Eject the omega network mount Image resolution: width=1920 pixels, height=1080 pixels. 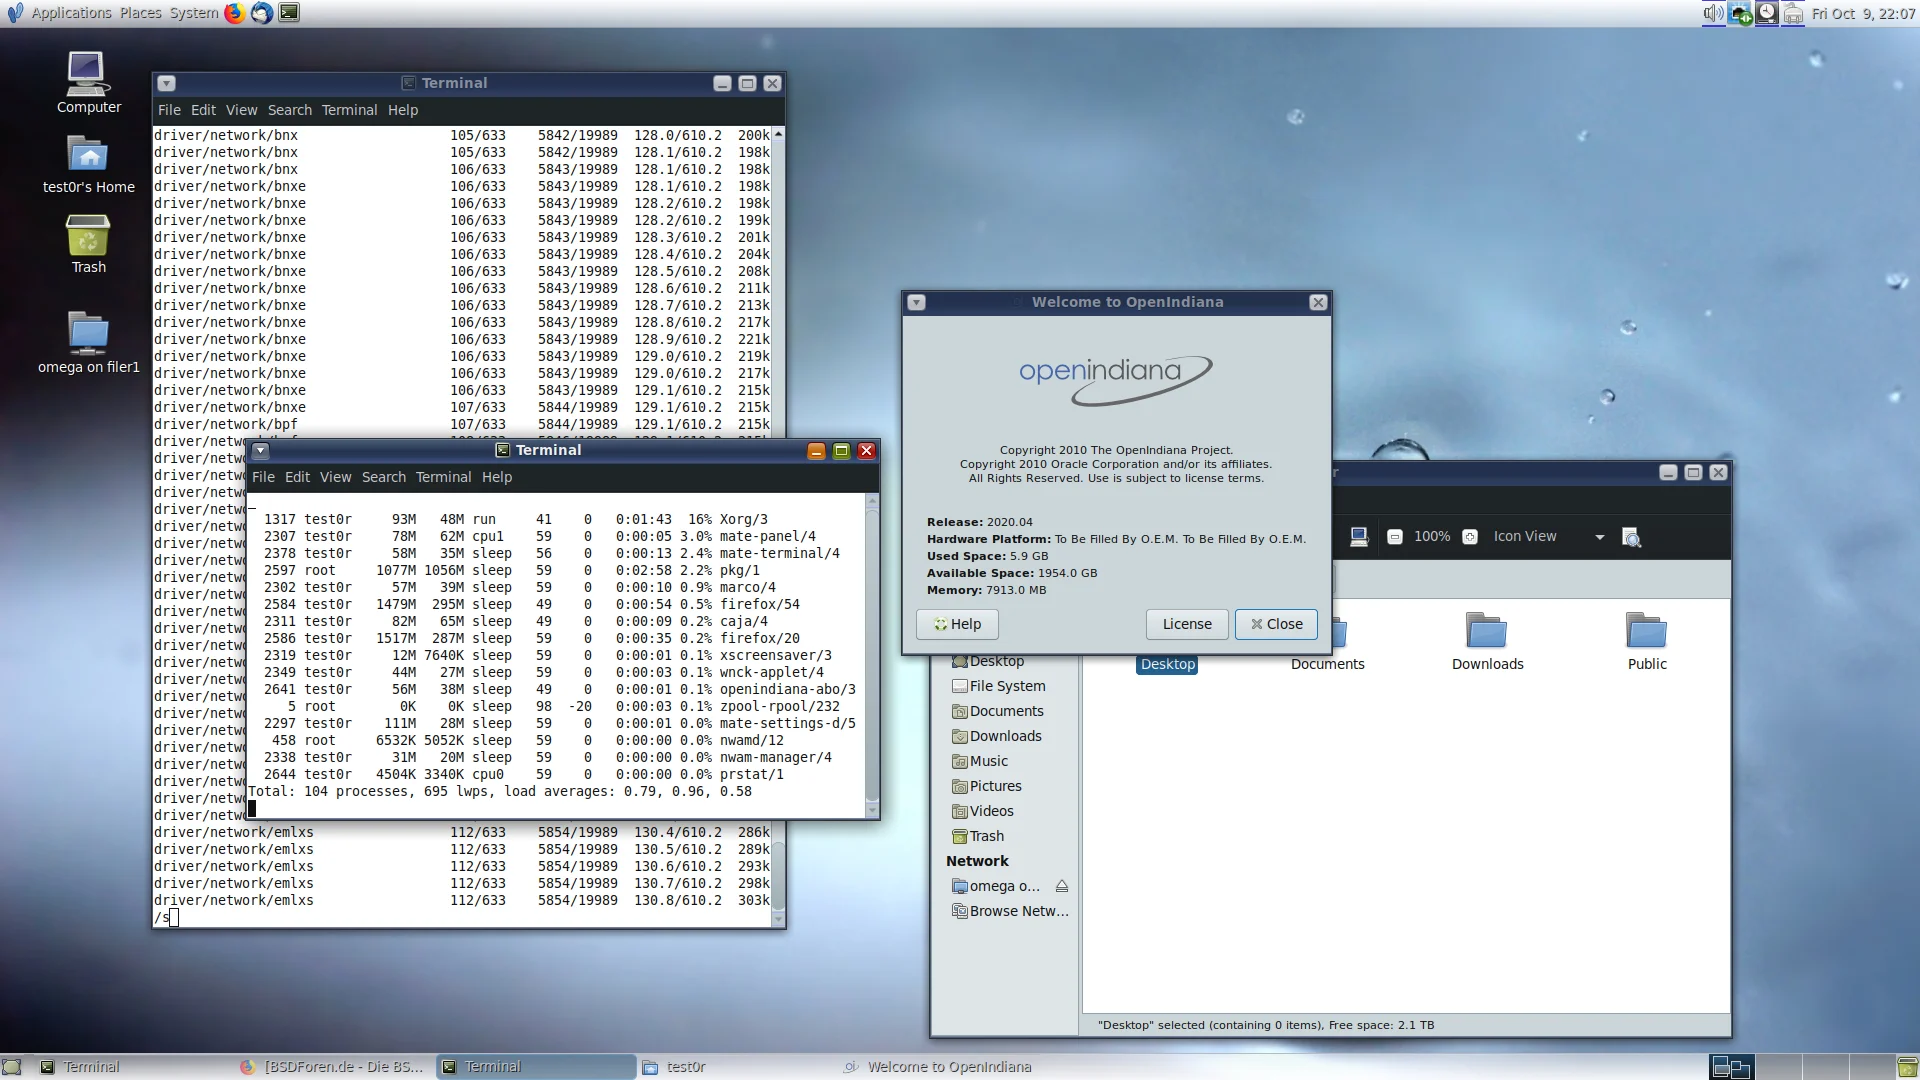(x=1062, y=886)
